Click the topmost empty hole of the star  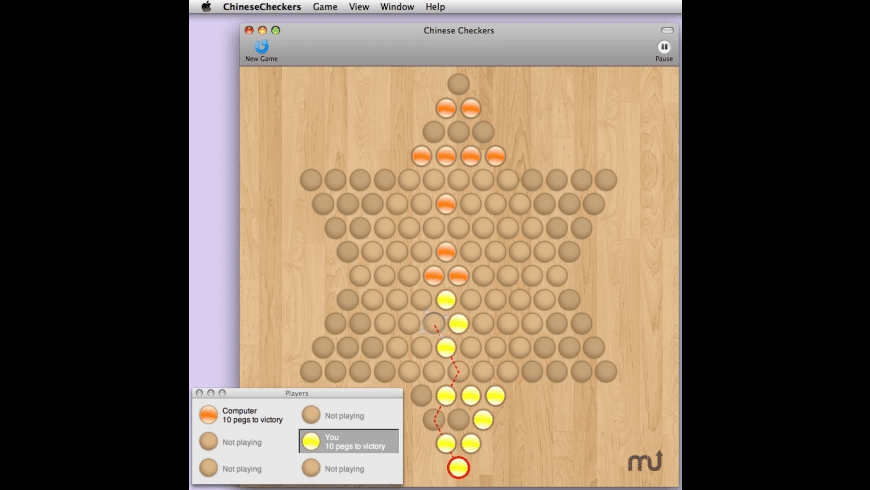458,84
